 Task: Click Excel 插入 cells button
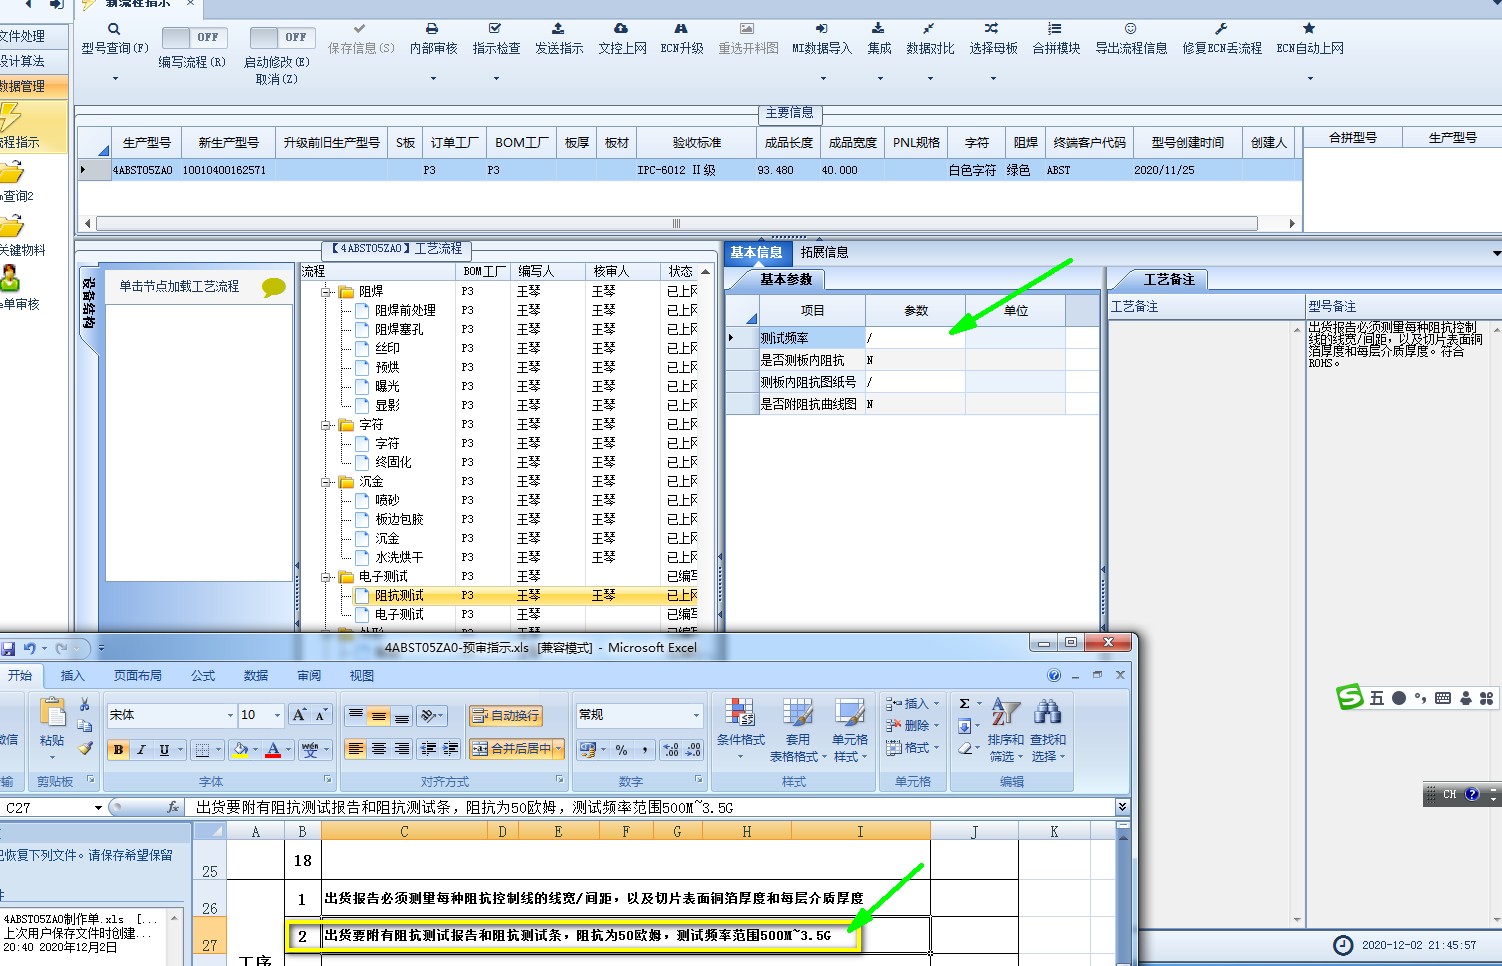click(x=911, y=704)
